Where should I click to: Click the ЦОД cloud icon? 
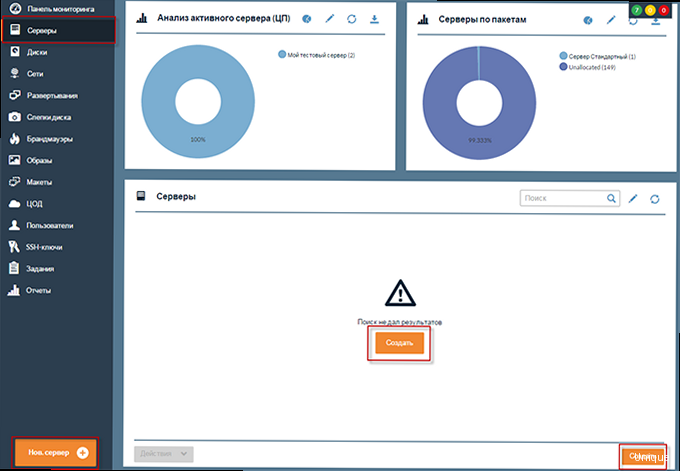pos(15,204)
